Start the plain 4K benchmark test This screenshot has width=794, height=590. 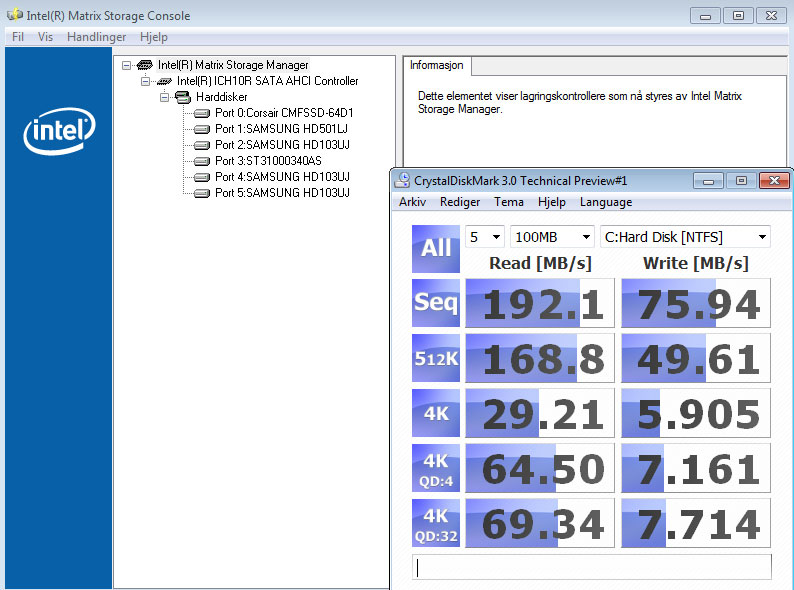click(x=436, y=413)
